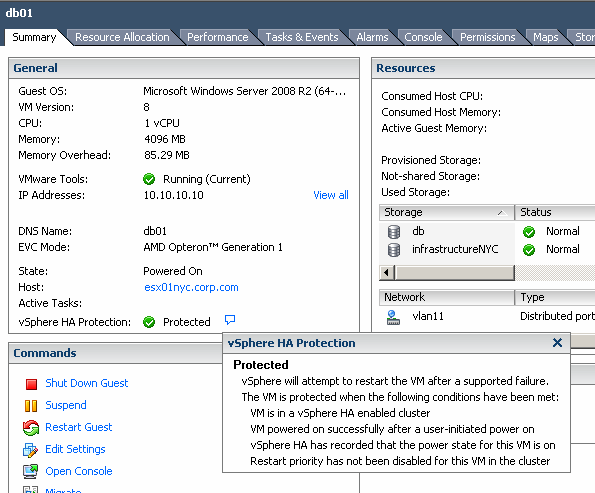This screenshot has height=493, width=595.
Task: Click the Open Console command
Action: (x=79, y=471)
